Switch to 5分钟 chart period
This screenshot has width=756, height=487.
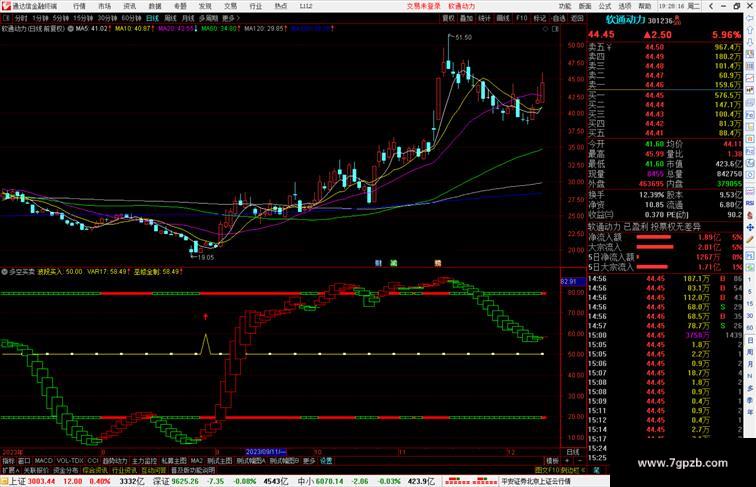[x=61, y=18]
